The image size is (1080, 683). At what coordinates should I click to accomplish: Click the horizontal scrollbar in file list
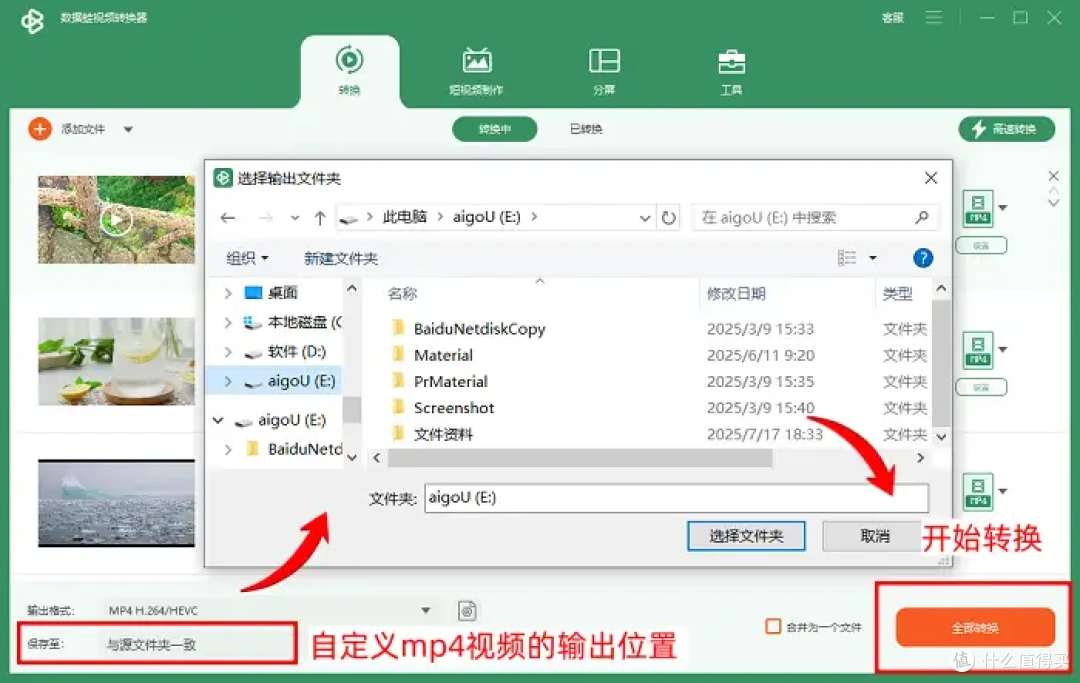[x=580, y=458]
